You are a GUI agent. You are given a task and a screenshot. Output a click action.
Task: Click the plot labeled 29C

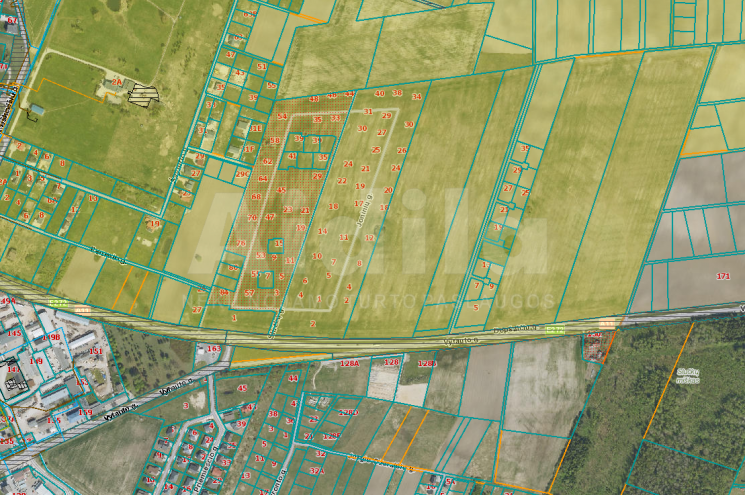241,174
